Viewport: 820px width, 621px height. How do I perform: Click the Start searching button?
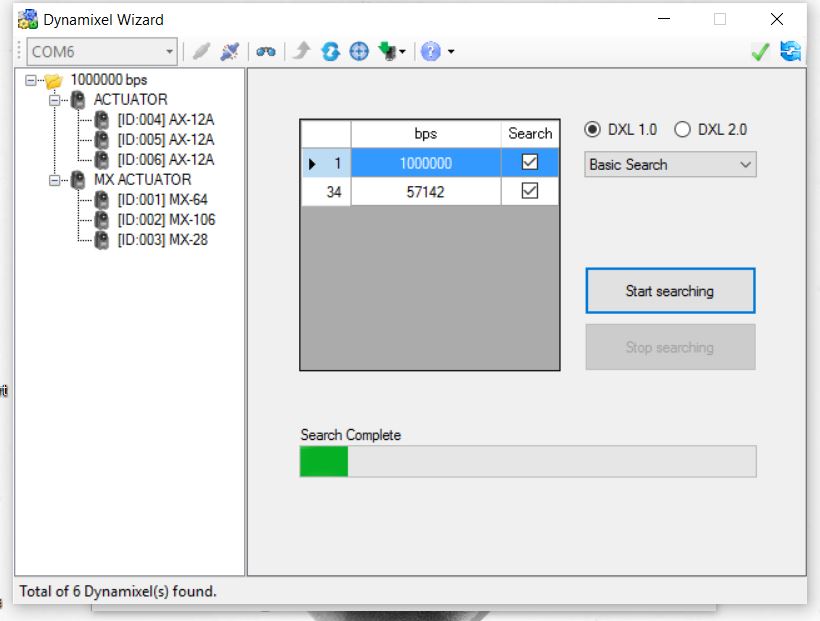(x=670, y=291)
